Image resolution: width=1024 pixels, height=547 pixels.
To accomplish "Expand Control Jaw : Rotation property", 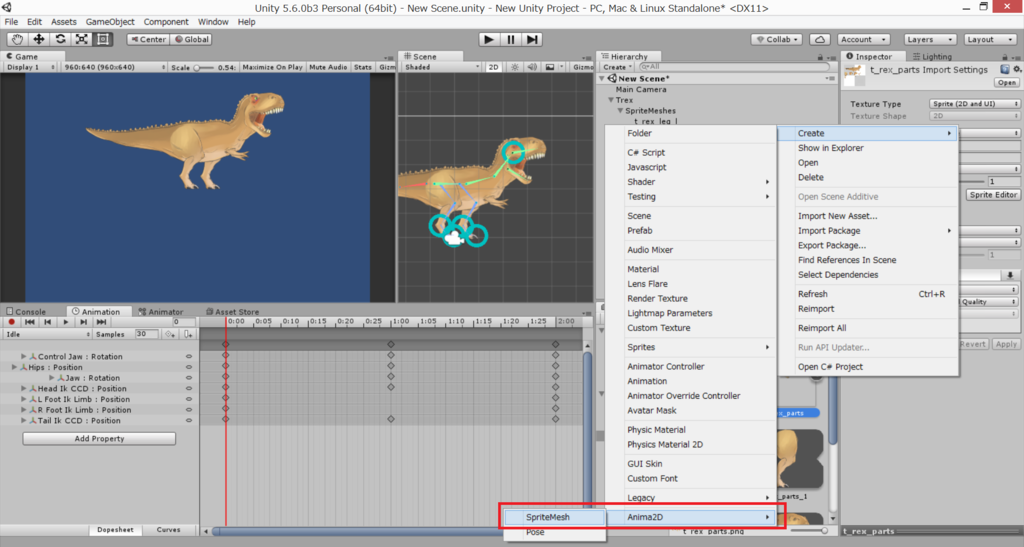I will 24,356.
